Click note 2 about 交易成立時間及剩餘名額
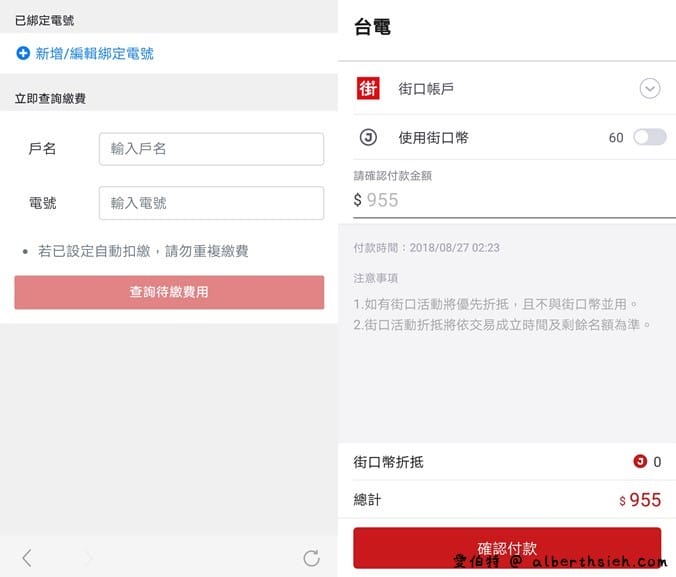 tap(502, 325)
